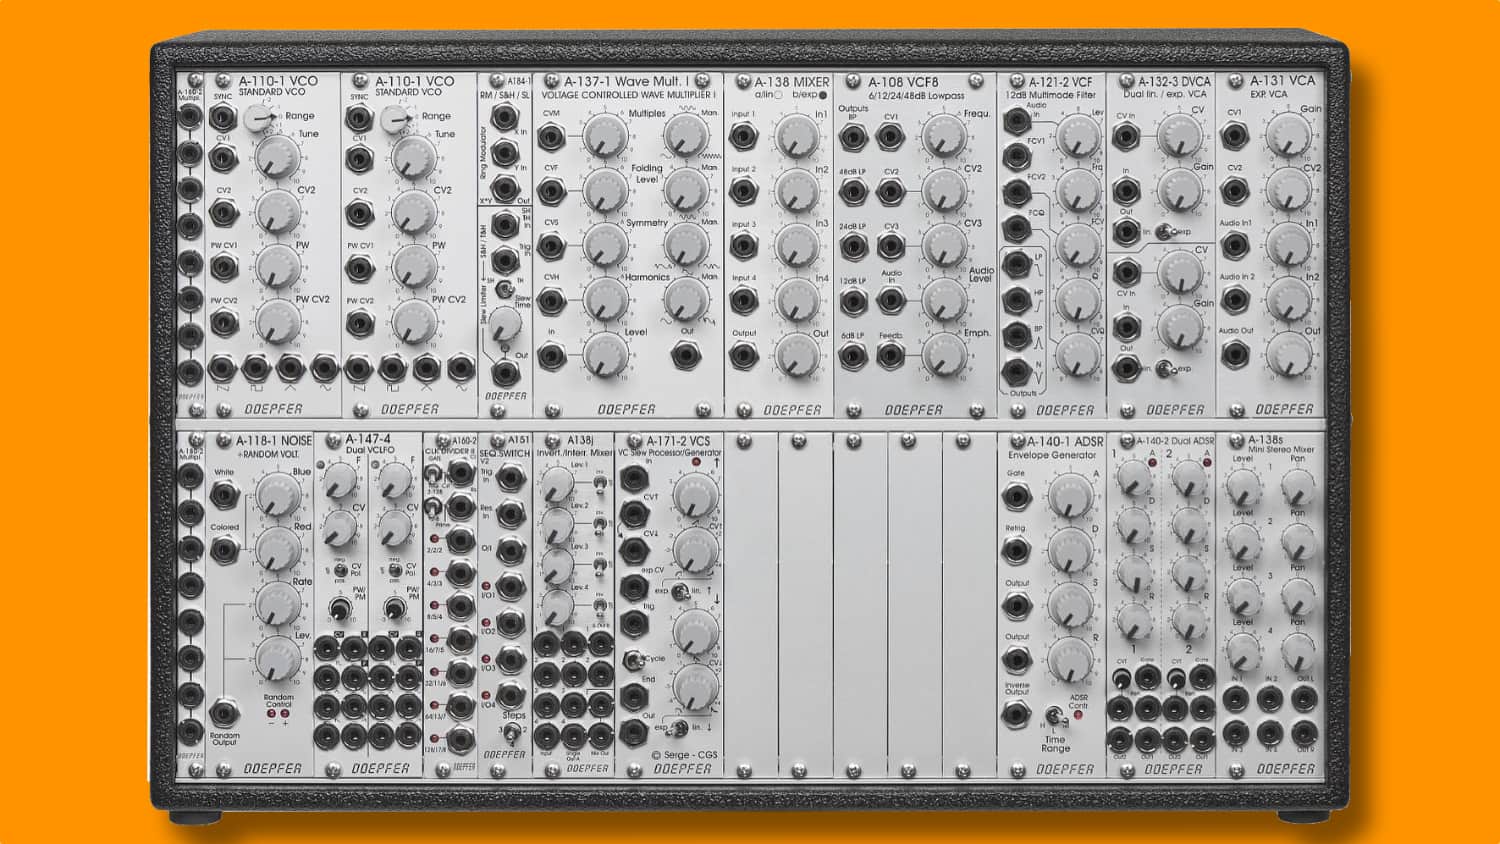Screen dimensions: 1500x844
Task: Click the Rate knob on the A-118-1 Noise
Action: point(277,604)
